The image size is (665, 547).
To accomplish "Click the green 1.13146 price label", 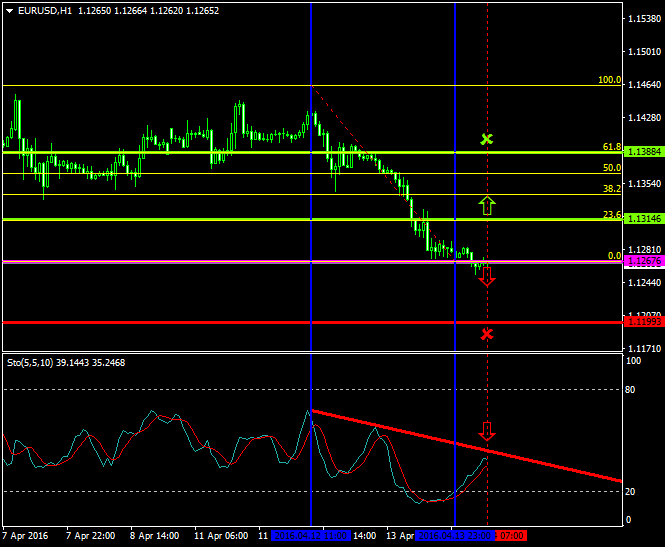I will (x=645, y=218).
